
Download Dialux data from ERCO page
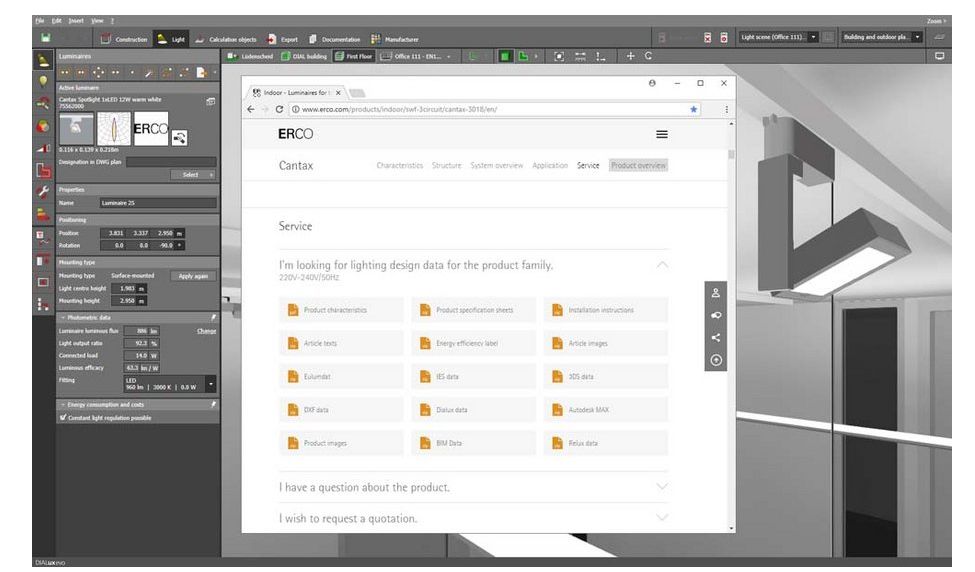coord(473,410)
